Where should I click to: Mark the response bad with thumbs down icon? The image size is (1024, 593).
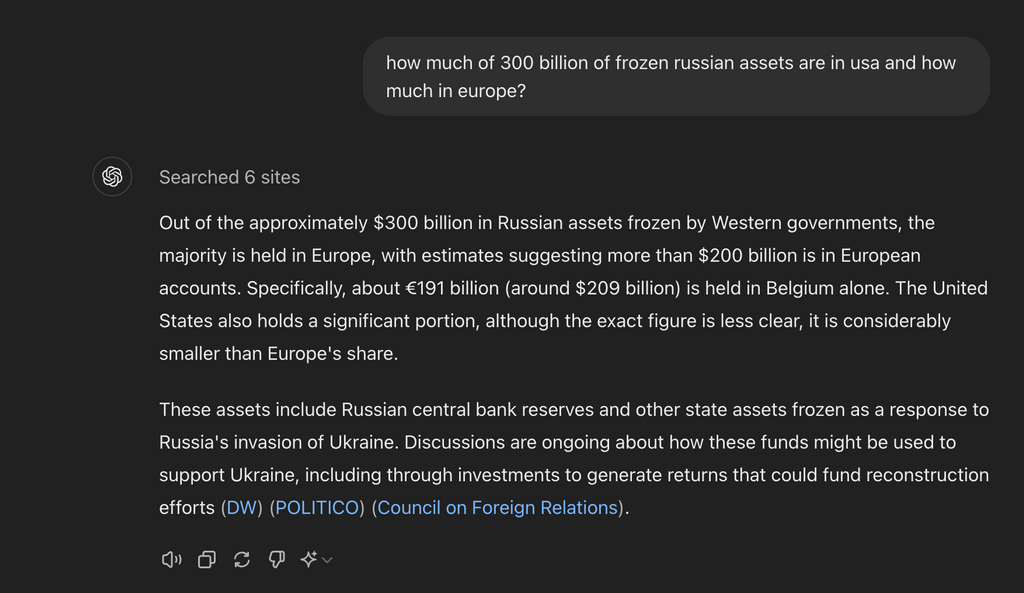[277, 560]
